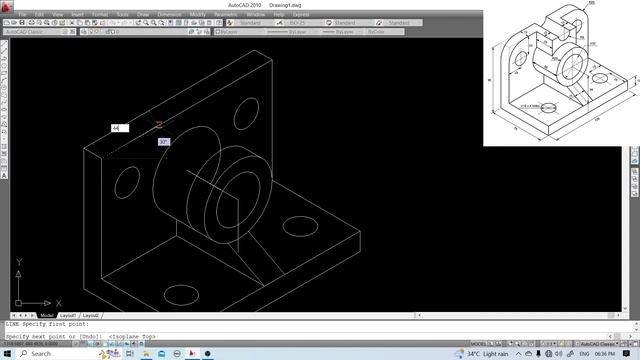The width and height of the screenshot is (640, 360).
Task: Open the multileader style Standard dropdown
Action: point(402,23)
